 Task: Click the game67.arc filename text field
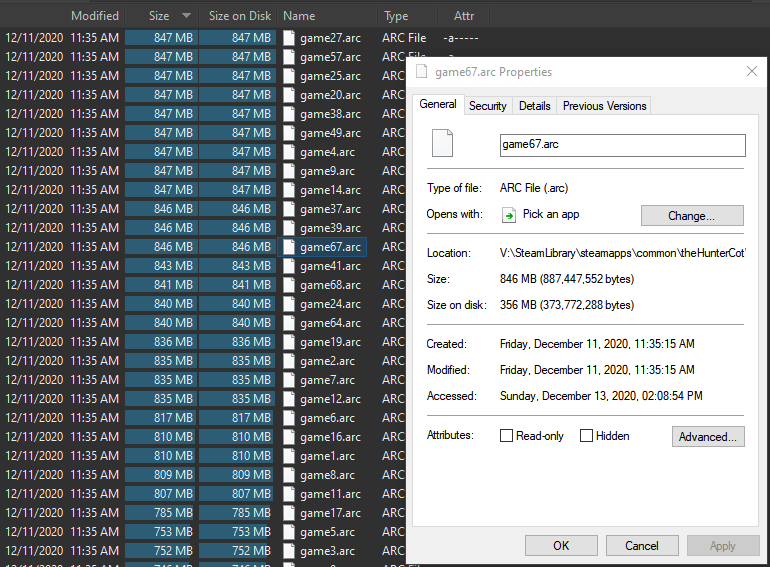pos(622,145)
